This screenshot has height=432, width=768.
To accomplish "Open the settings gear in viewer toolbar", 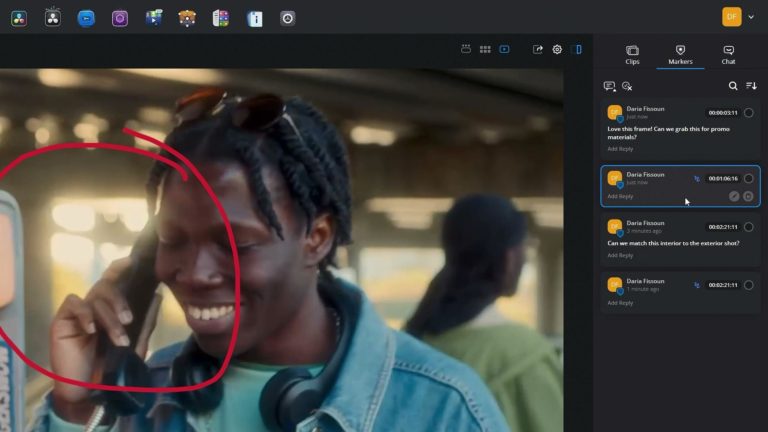I will coord(557,49).
